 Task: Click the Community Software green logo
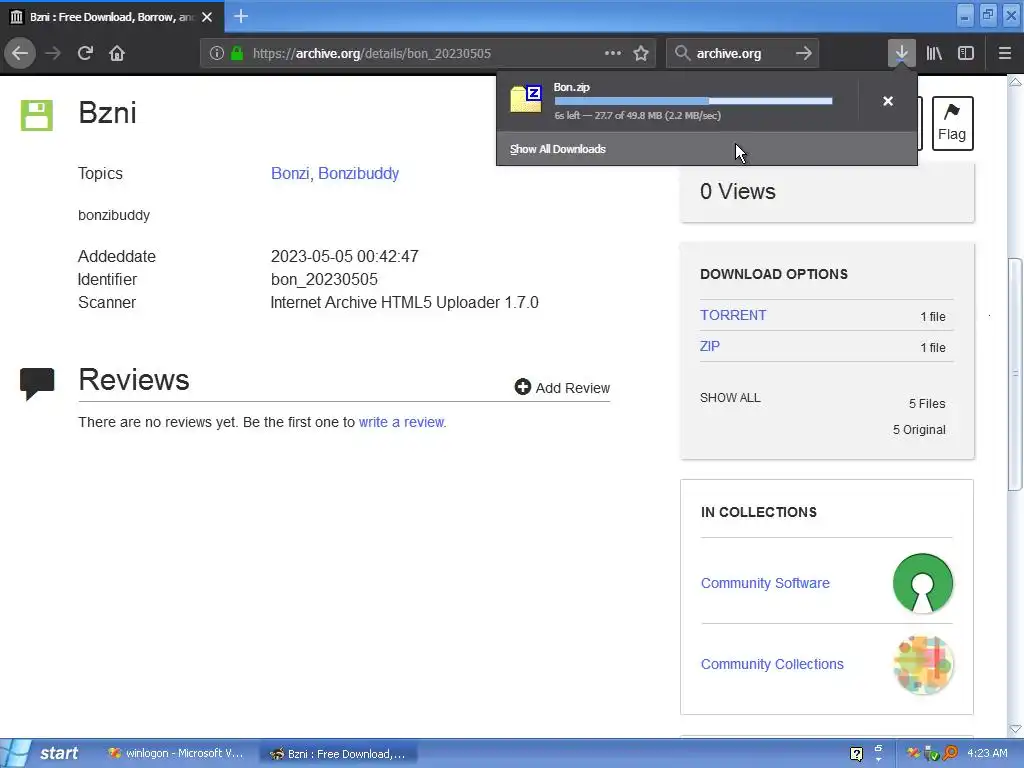pyautogui.click(x=923, y=583)
